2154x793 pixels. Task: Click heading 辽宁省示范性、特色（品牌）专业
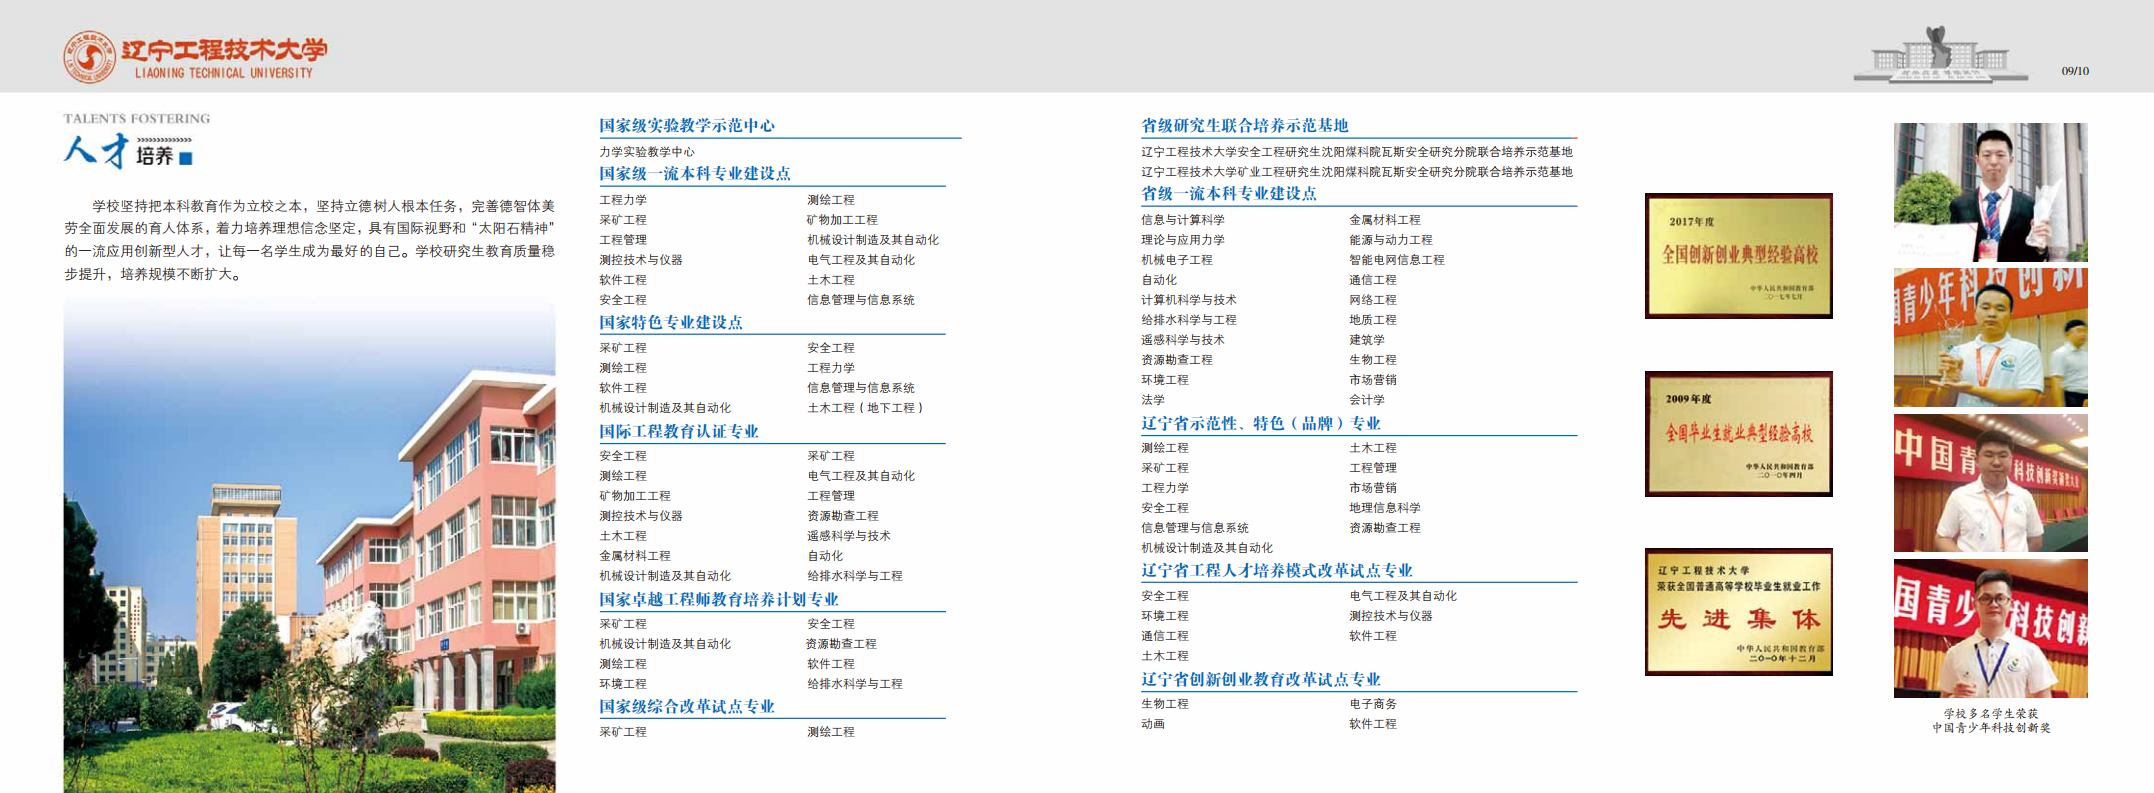pyautogui.click(x=1261, y=423)
